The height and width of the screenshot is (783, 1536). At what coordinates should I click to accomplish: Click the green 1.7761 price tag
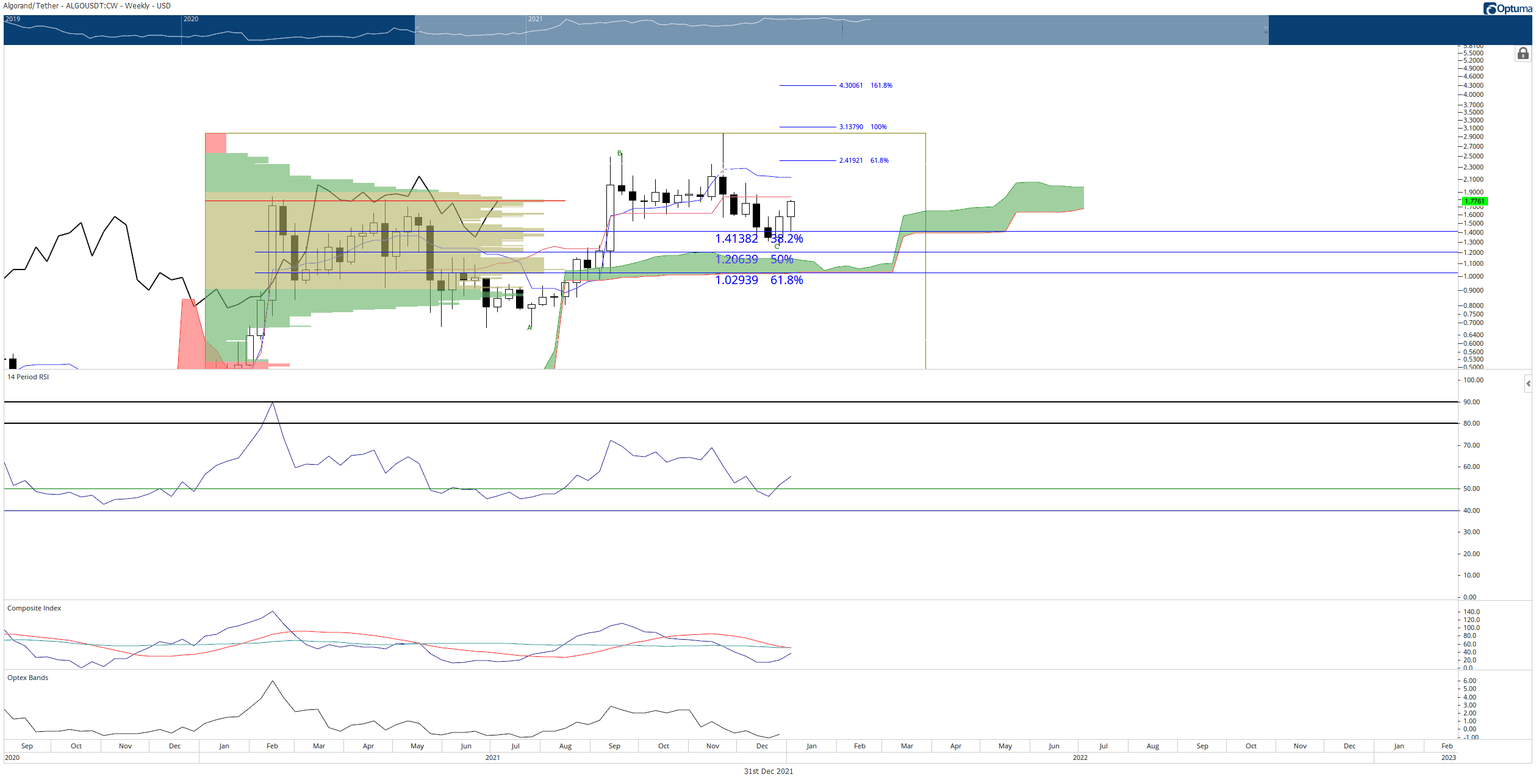coord(1473,202)
